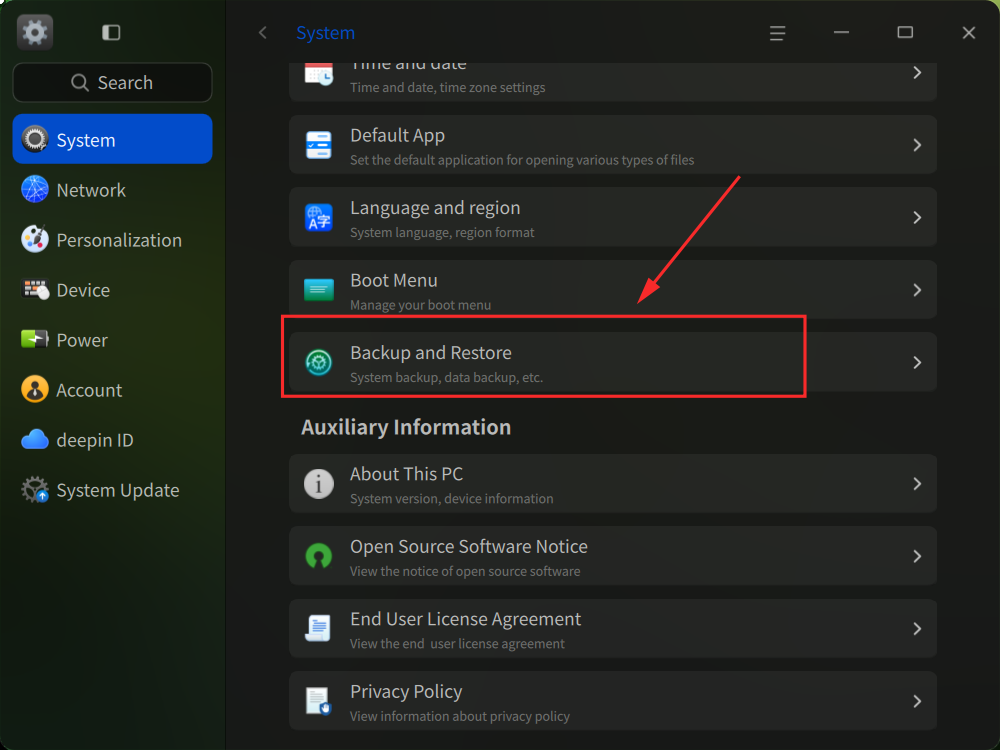1000x750 pixels.
Task: Click the Backup and Restore icon
Action: [x=318, y=362]
